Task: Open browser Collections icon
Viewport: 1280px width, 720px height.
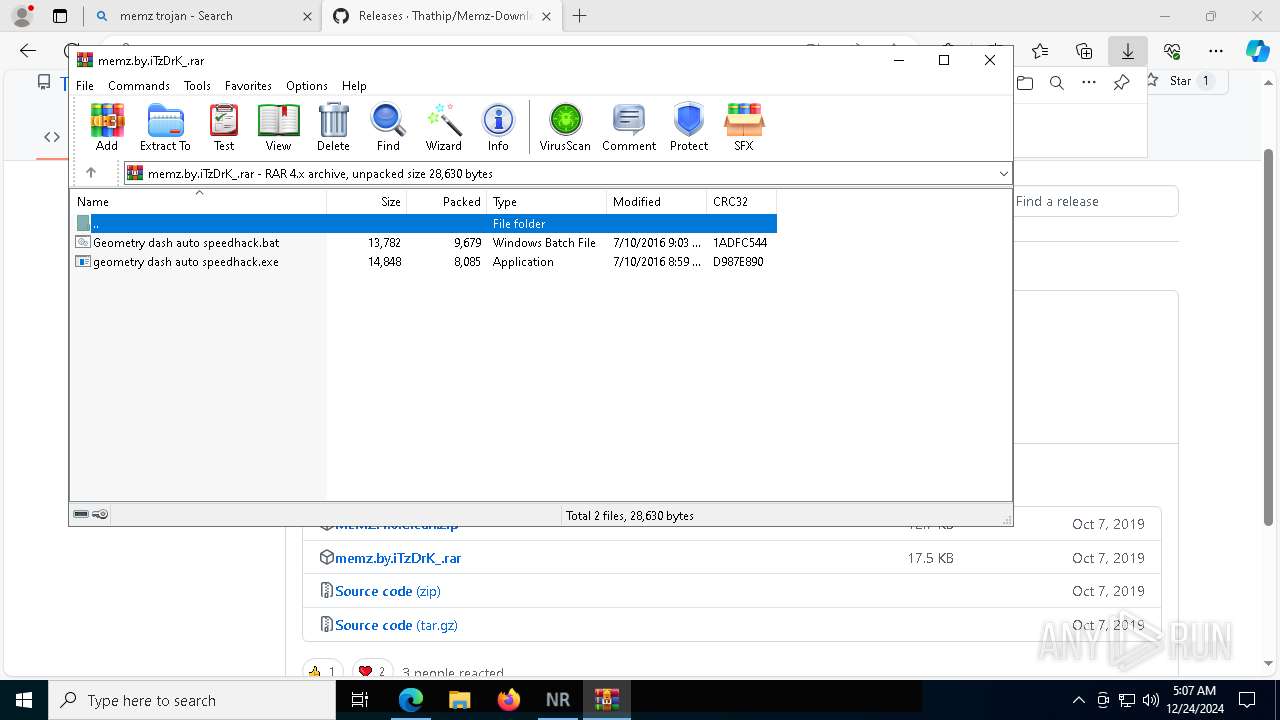Action: 1084,51
